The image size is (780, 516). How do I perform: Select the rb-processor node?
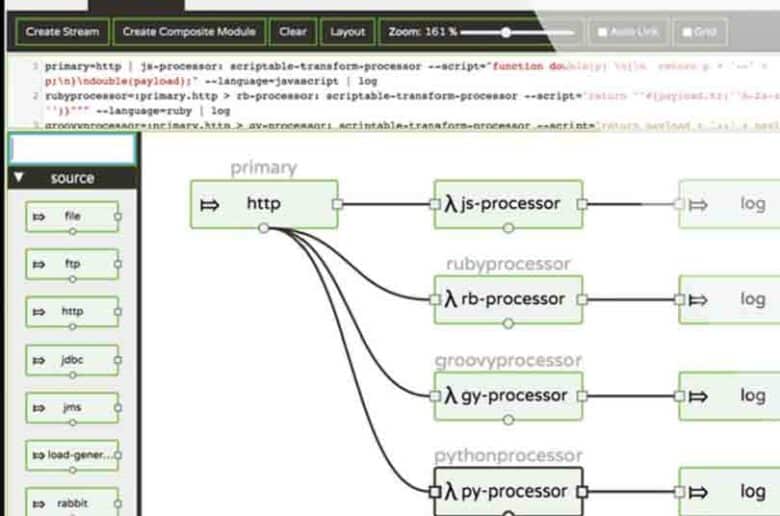click(508, 300)
